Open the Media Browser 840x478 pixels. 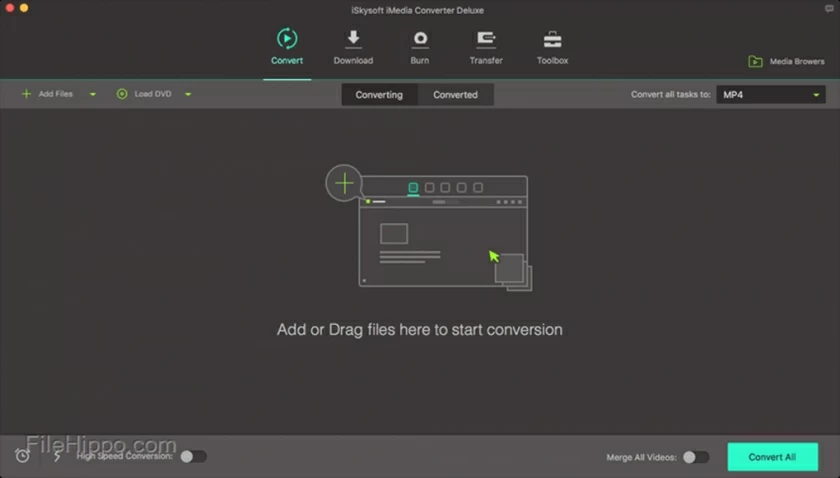[786, 62]
